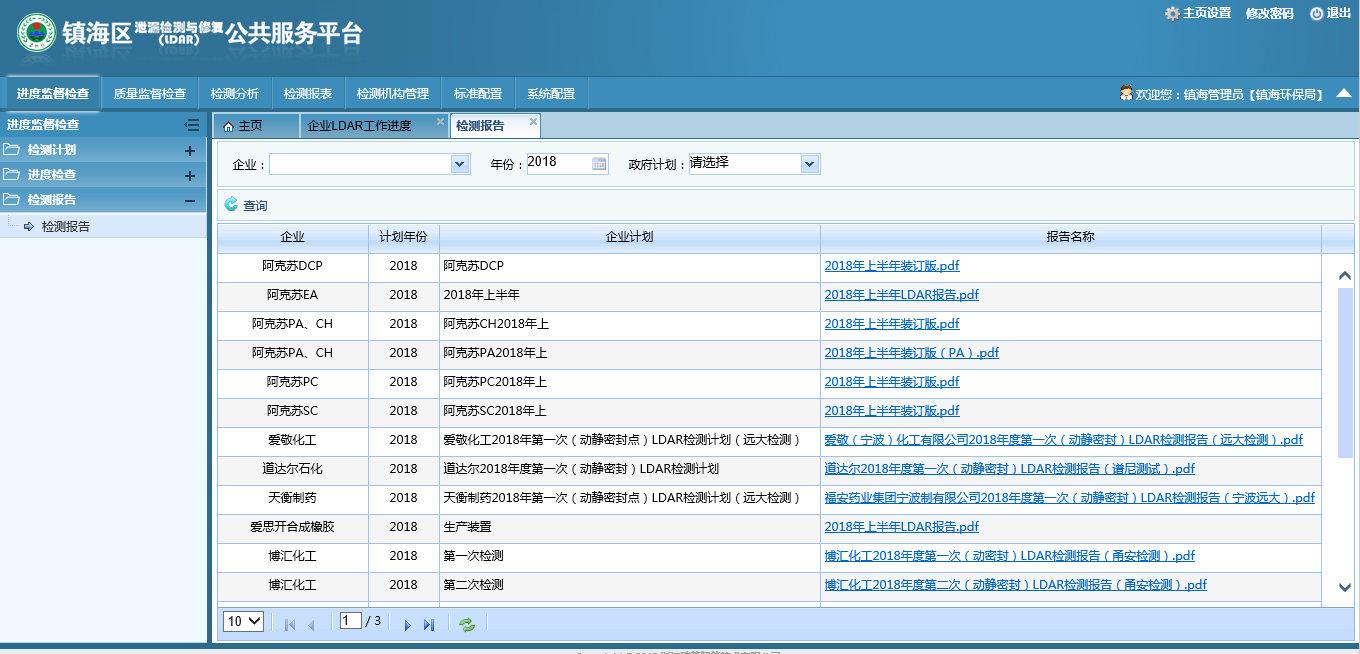Viewport: 1360px width, 654px height.
Task: Go to the first page icon
Action: [x=290, y=625]
